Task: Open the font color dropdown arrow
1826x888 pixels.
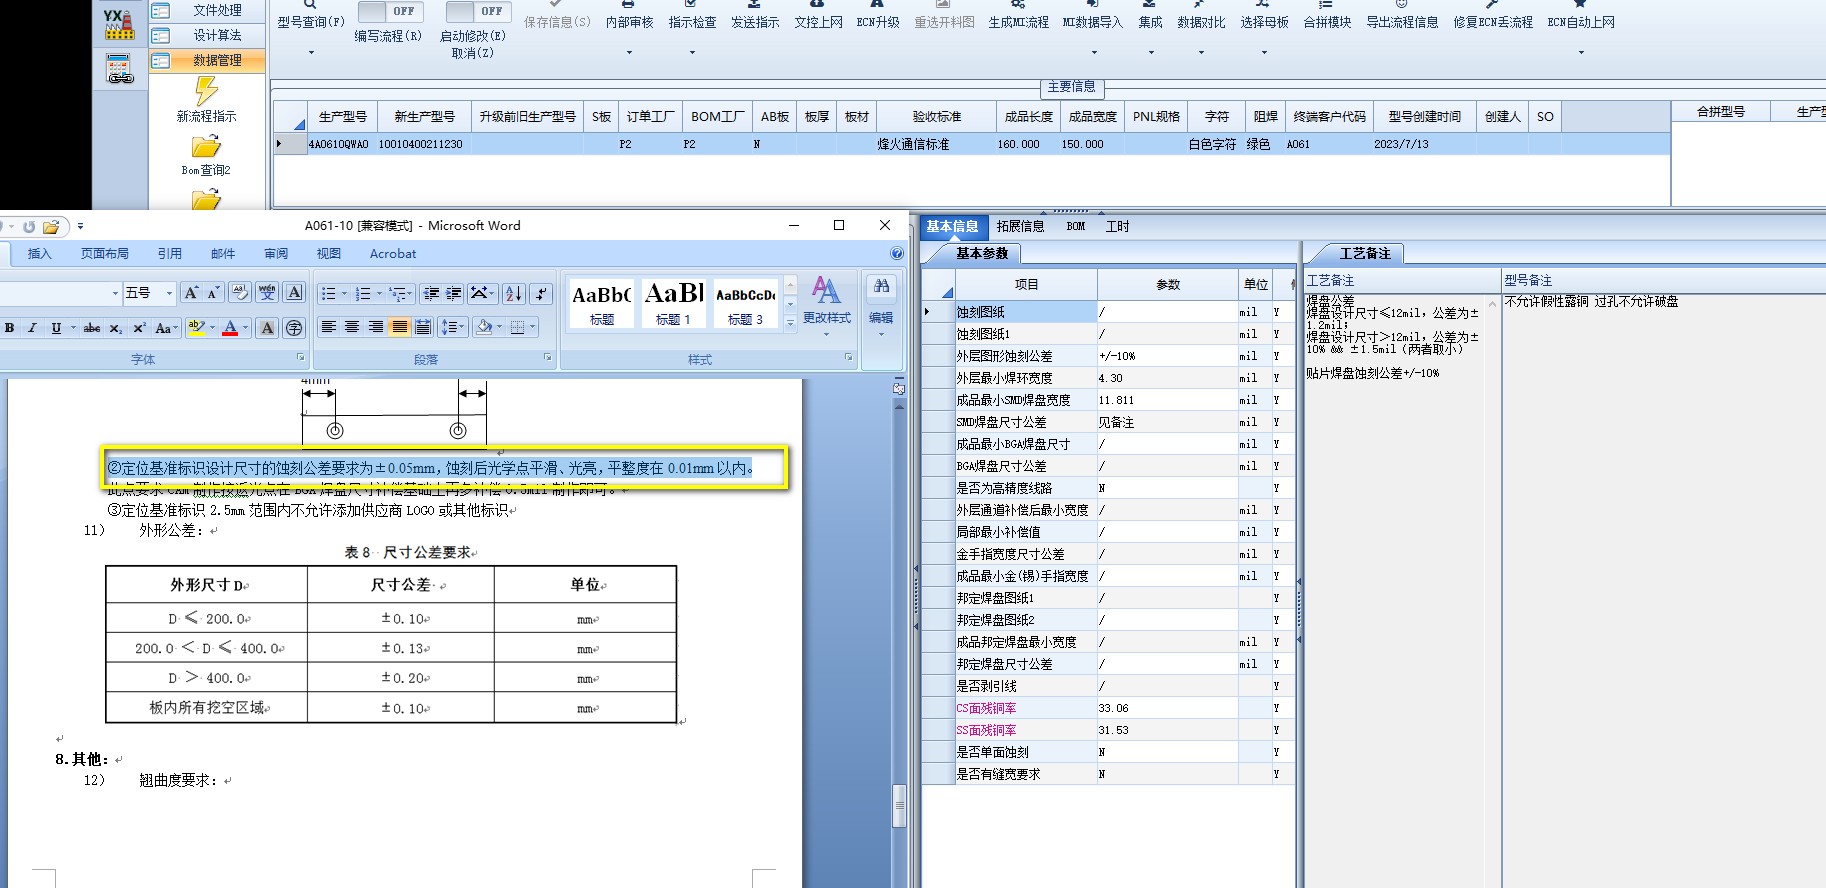Action: pyautogui.click(x=246, y=328)
